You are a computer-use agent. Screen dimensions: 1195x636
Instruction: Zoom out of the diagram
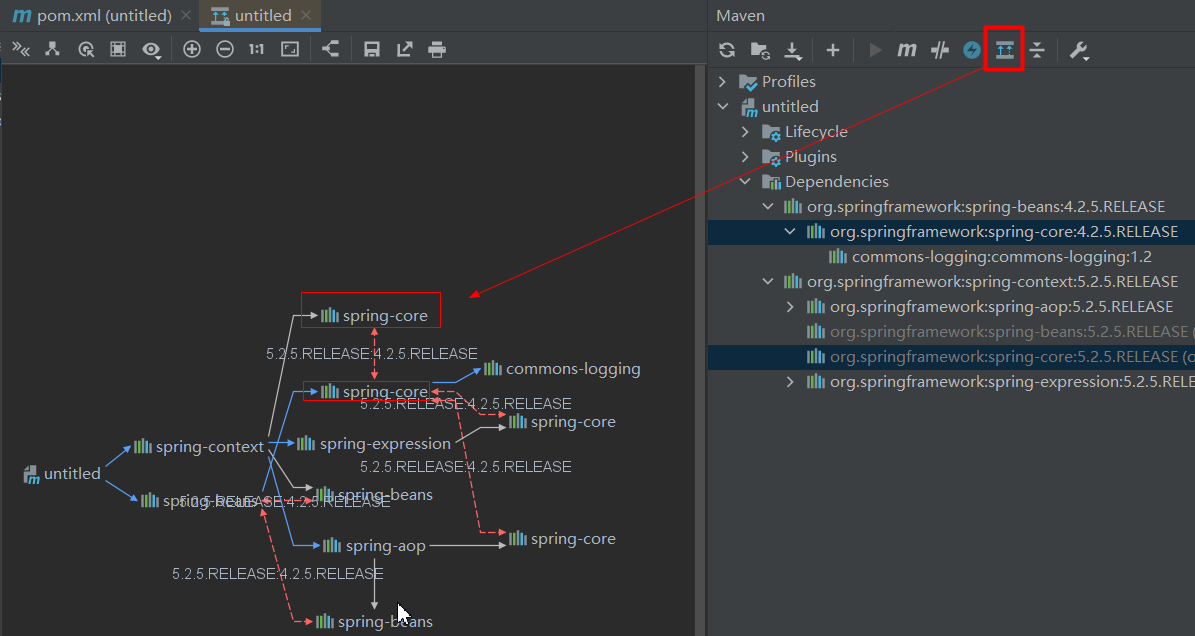(225, 50)
